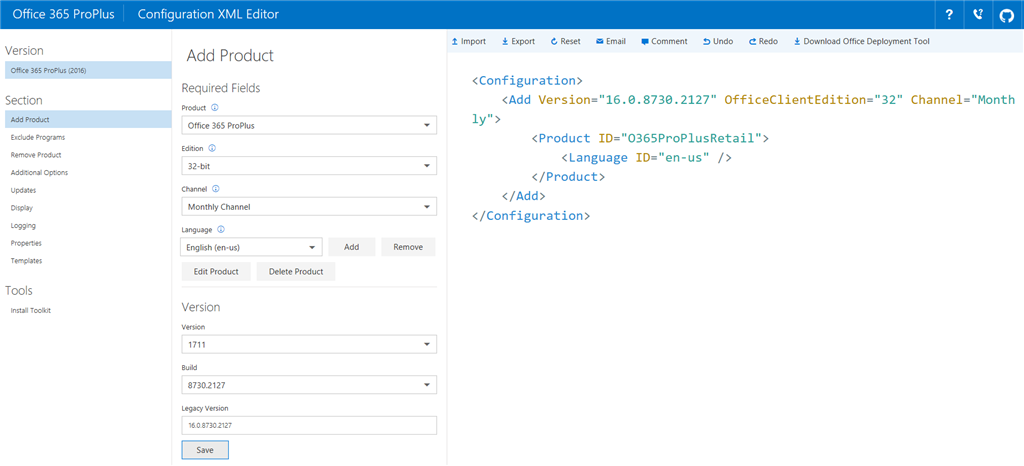1024x466 pixels.
Task: Click Download Office Deployment Tool
Action: point(861,41)
